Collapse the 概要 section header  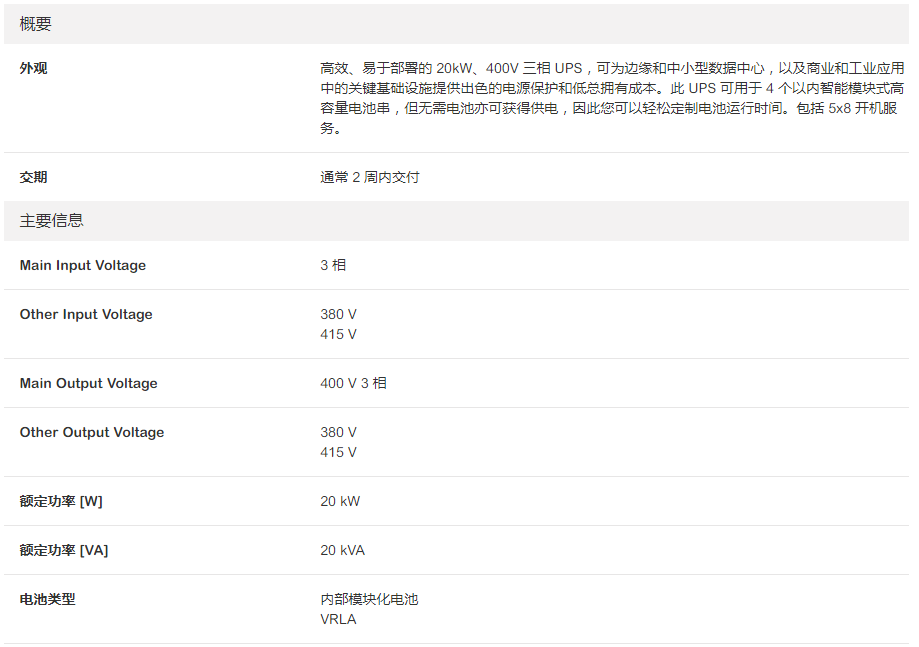coord(38,24)
